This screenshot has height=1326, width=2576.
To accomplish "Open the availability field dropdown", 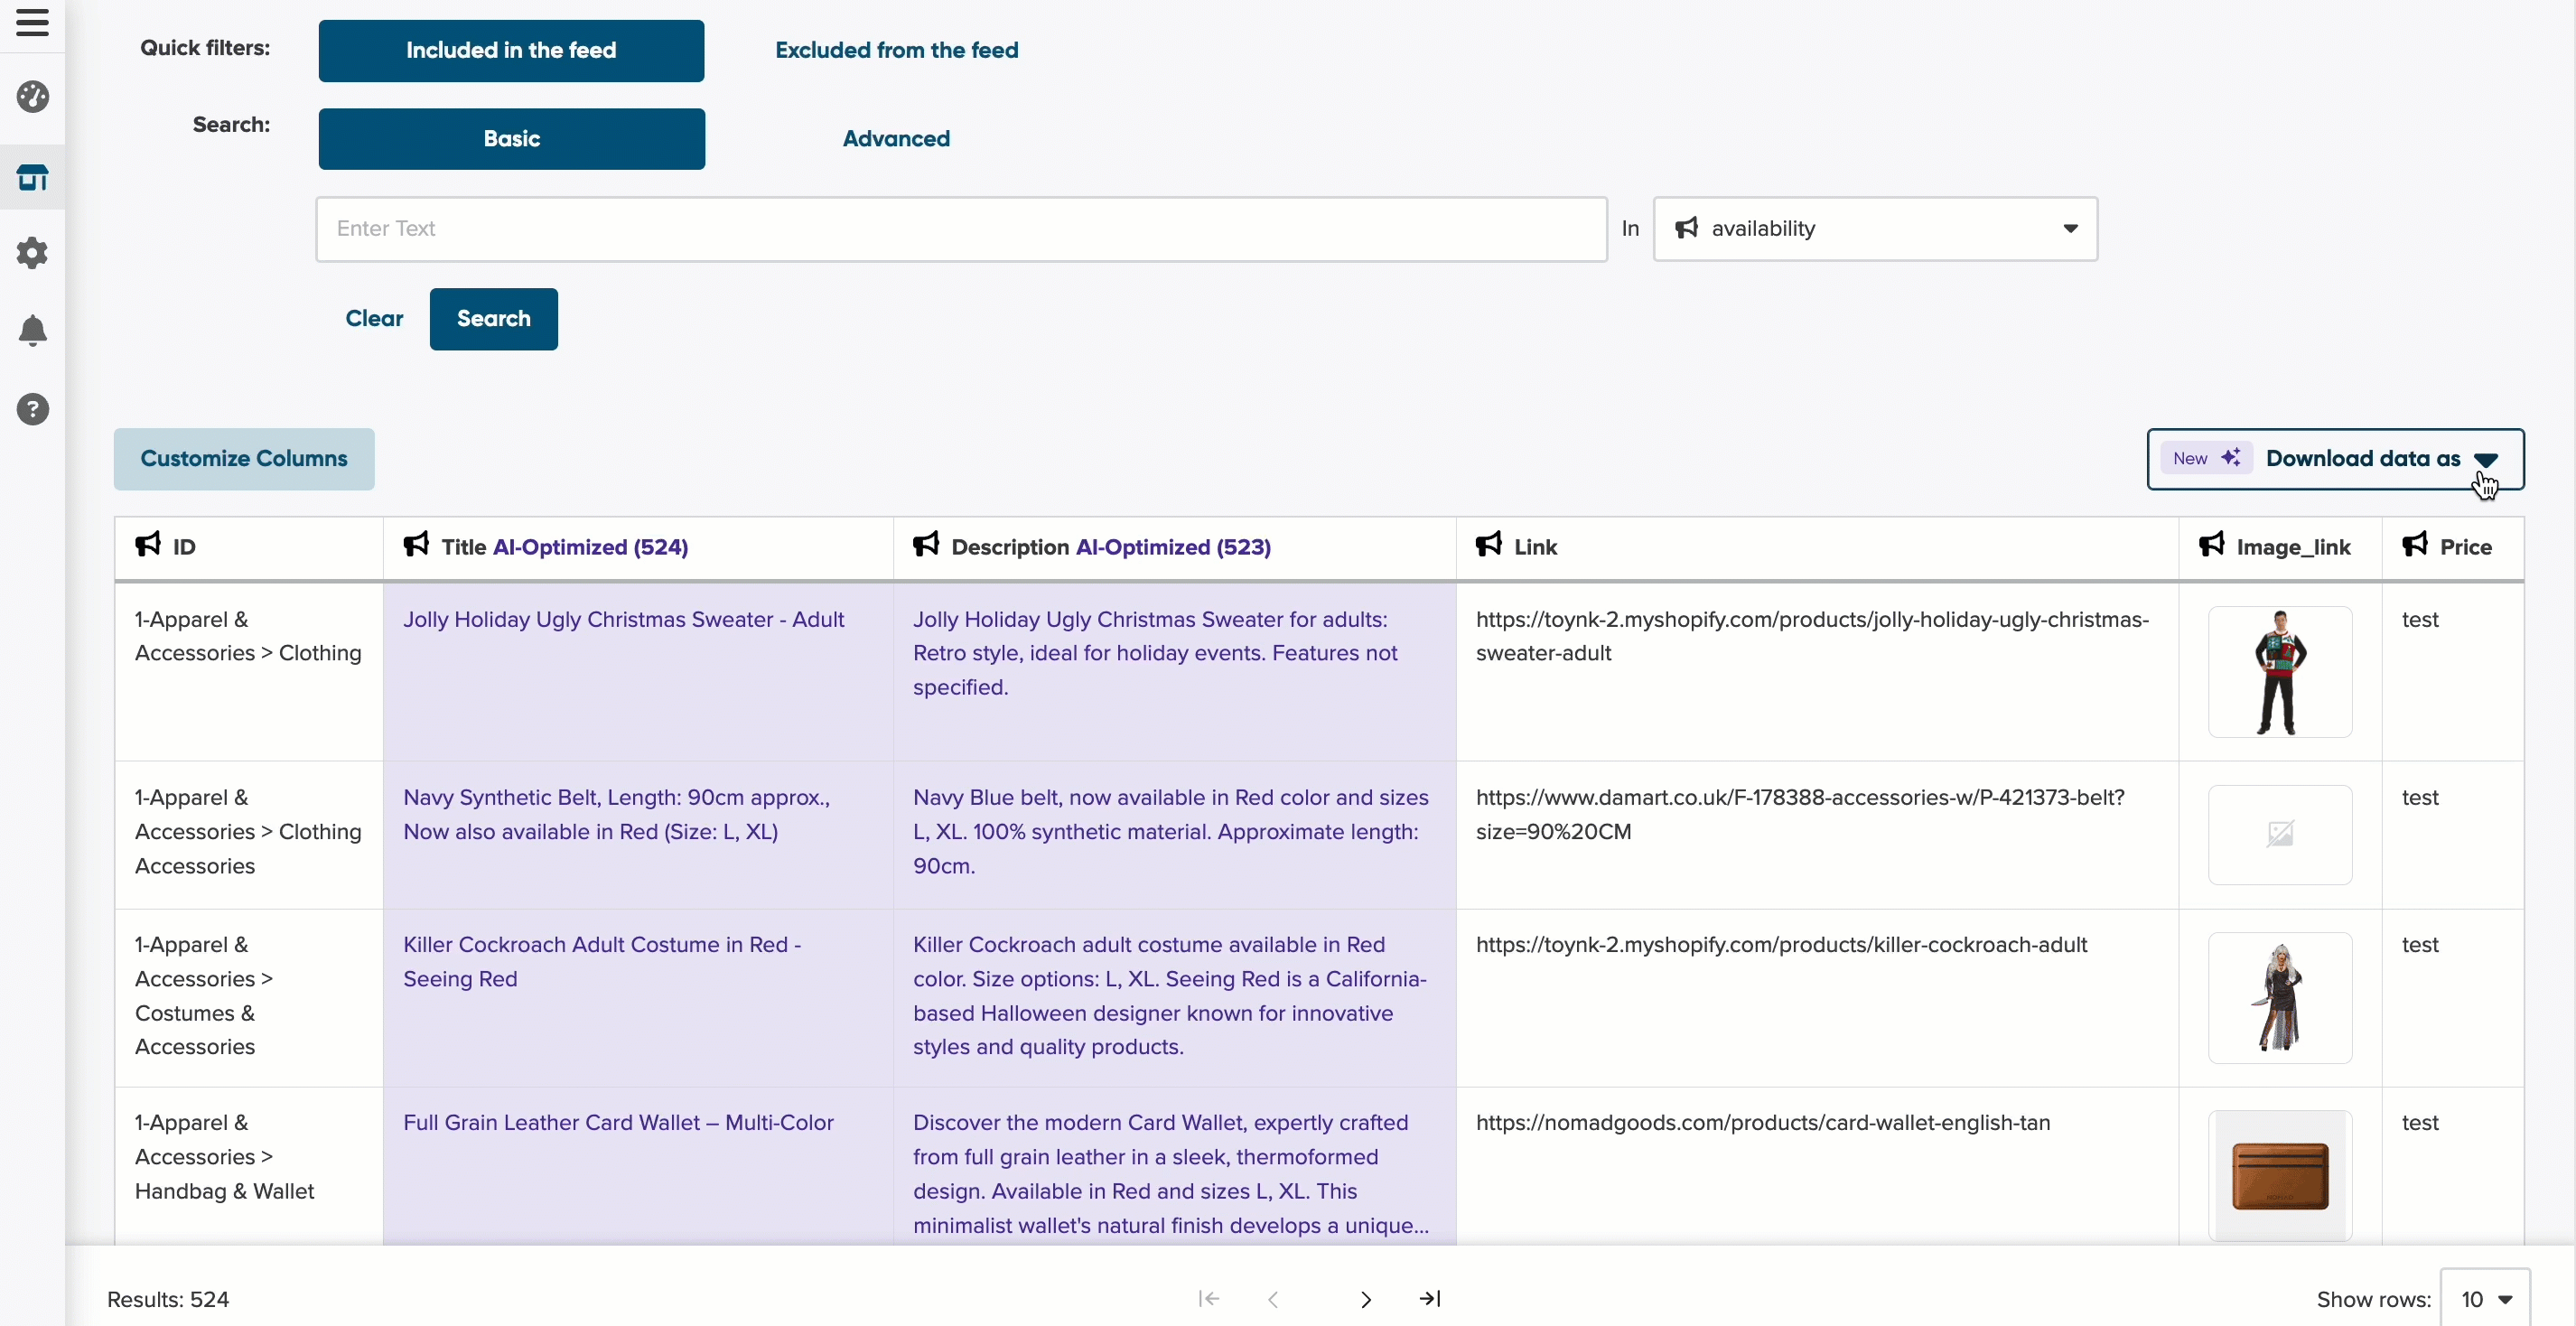I will (x=1875, y=229).
